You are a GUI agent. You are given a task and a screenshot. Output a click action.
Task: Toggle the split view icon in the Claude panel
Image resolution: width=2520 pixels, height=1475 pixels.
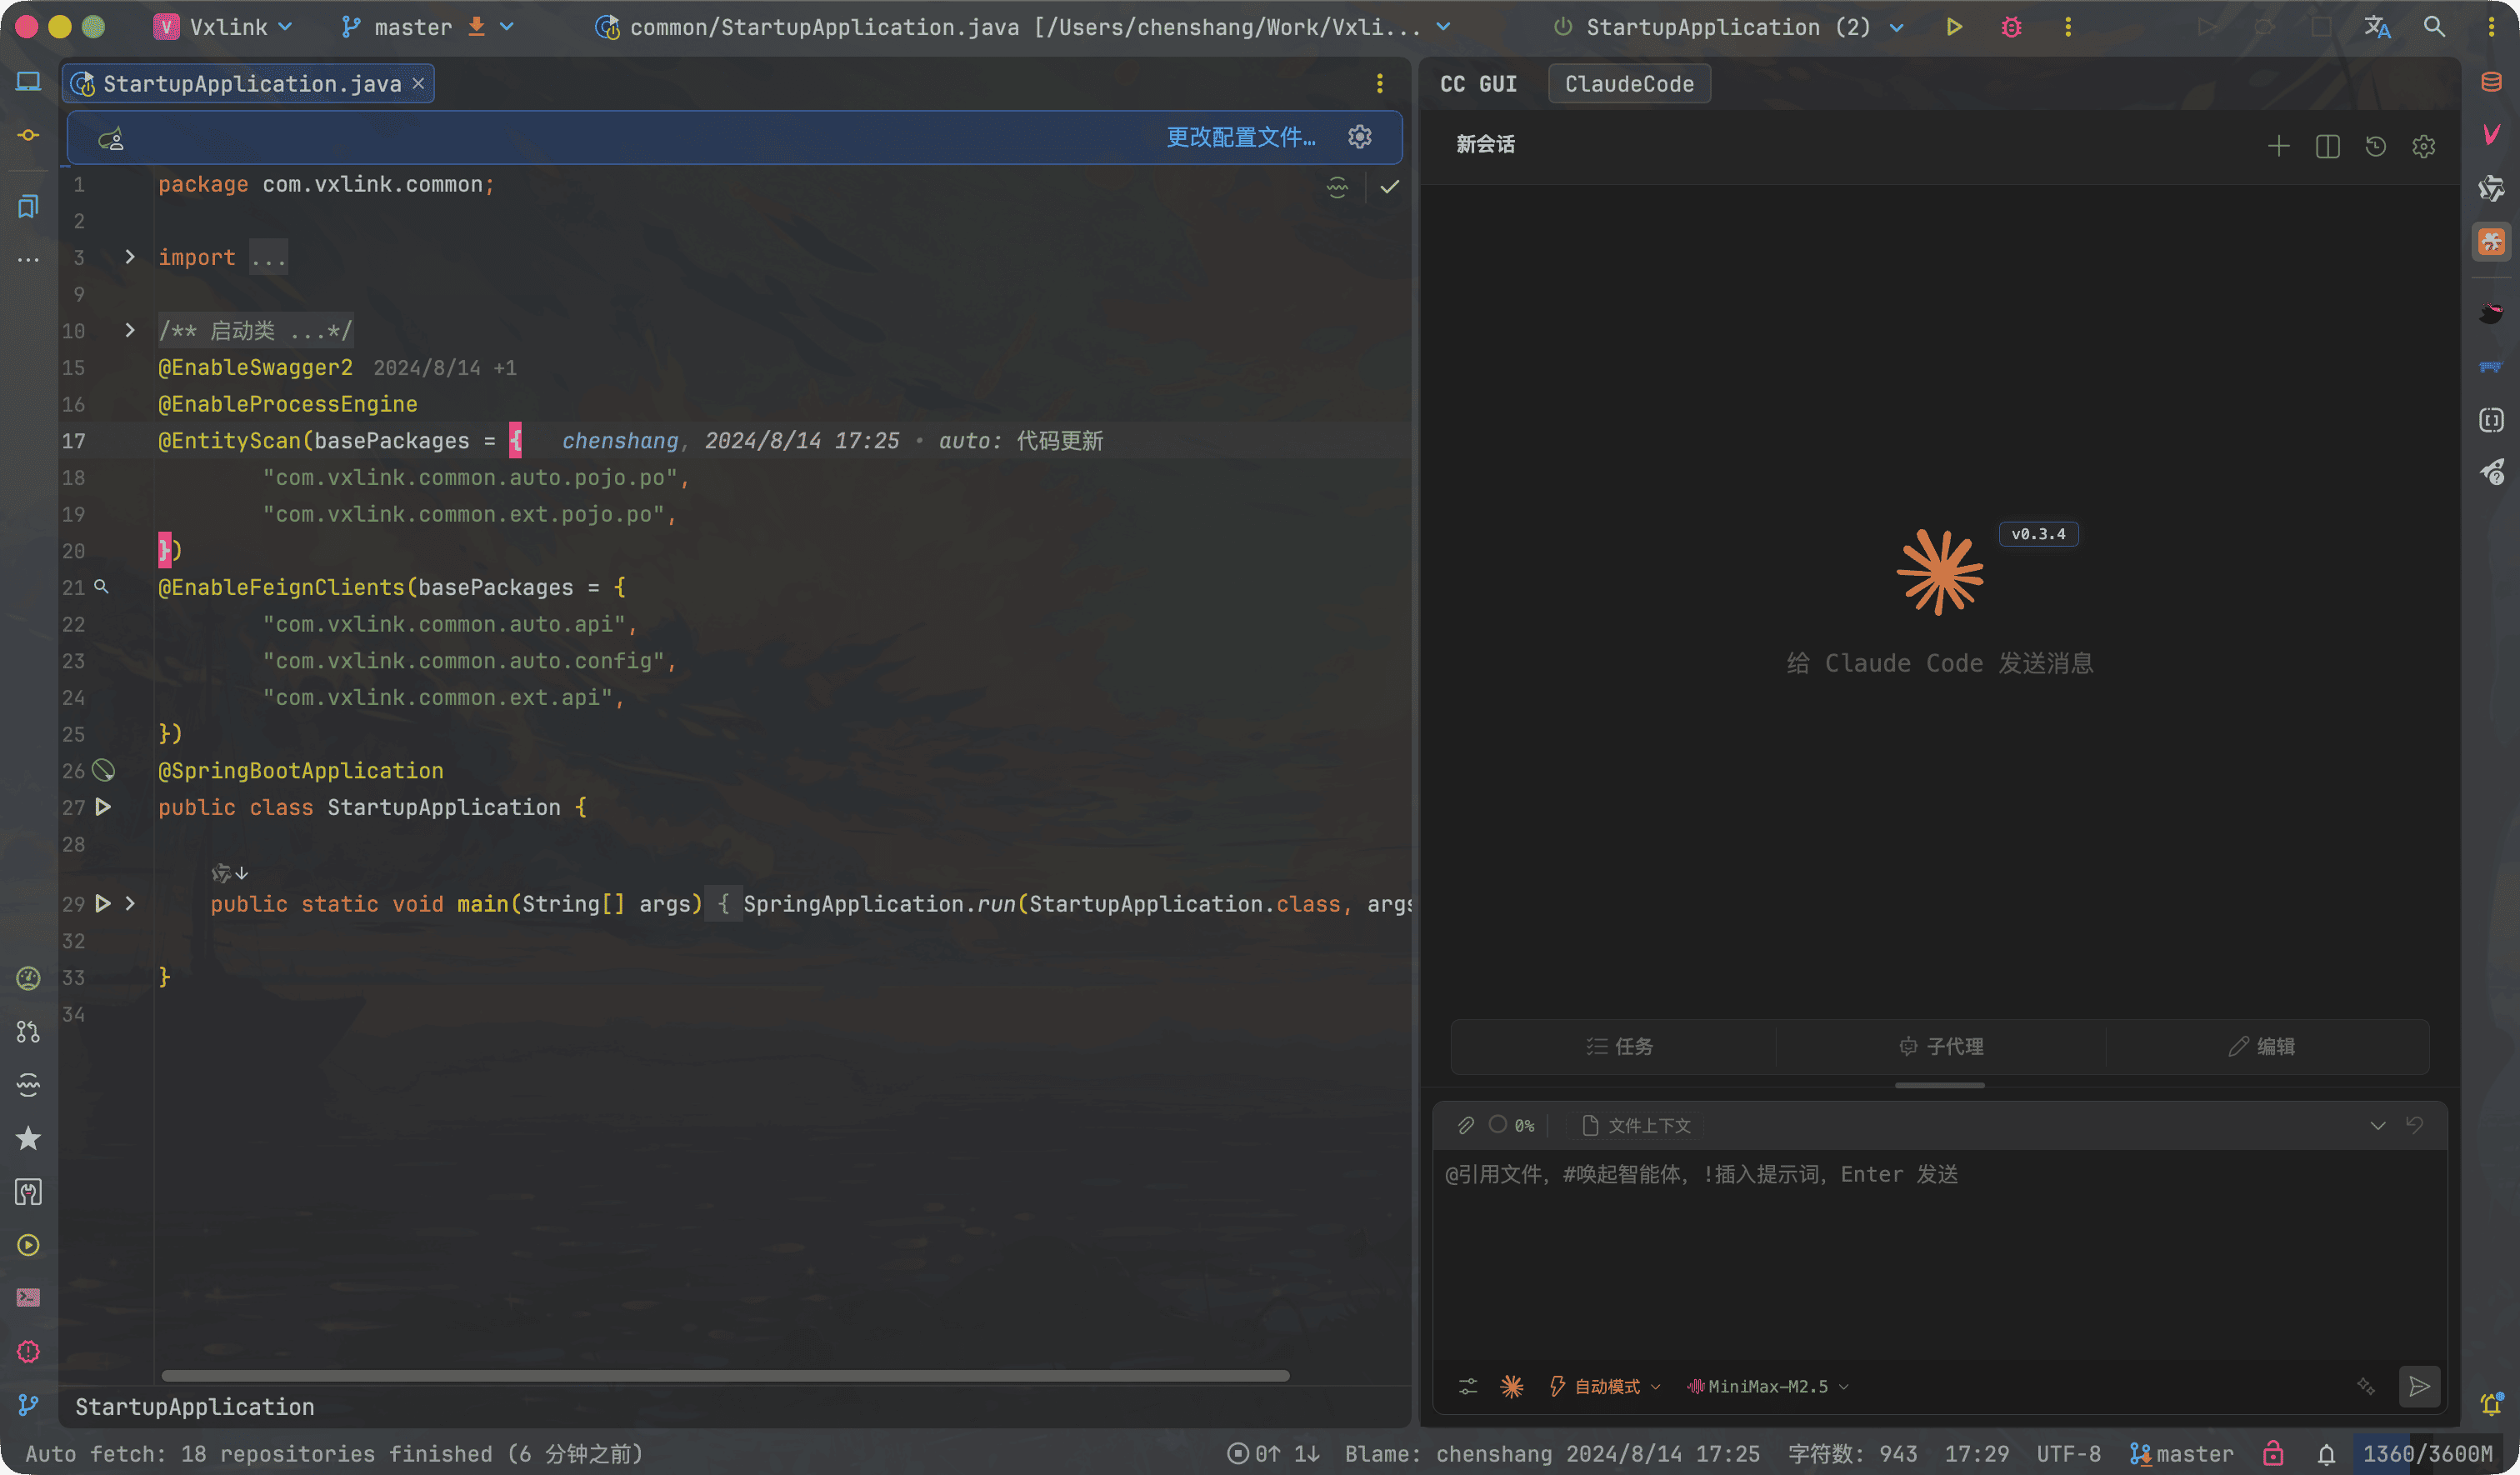pyautogui.click(x=2327, y=146)
